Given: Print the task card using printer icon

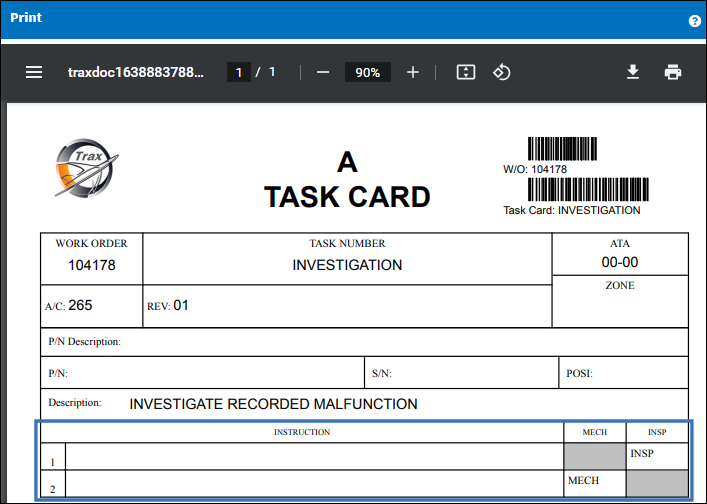Looking at the screenshot, I should 673,72.
